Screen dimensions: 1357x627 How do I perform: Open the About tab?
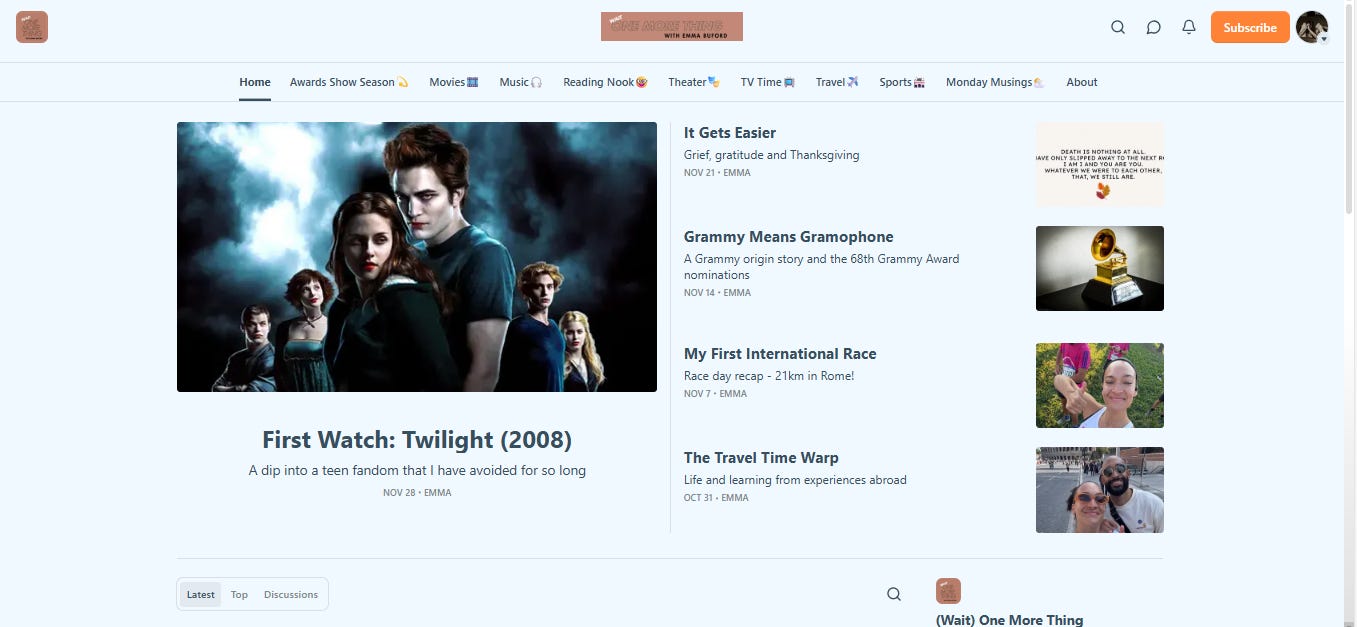pyautogui.click(x=1082, y=82)
